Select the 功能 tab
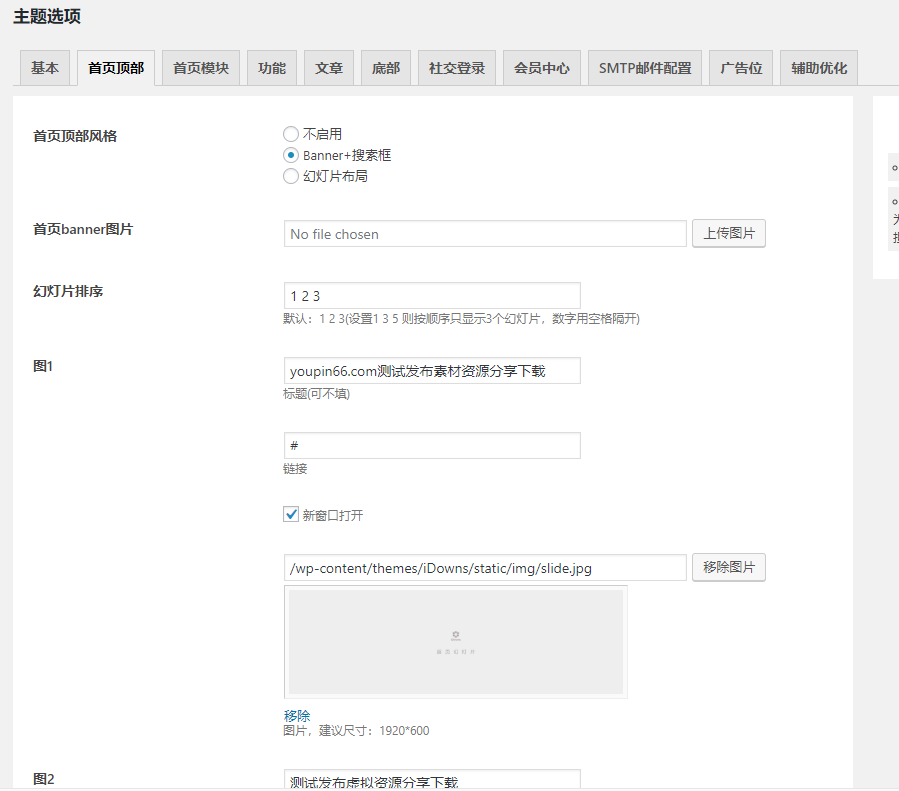The height and width of the screenshot is (791, 899). tap(271, 67)
